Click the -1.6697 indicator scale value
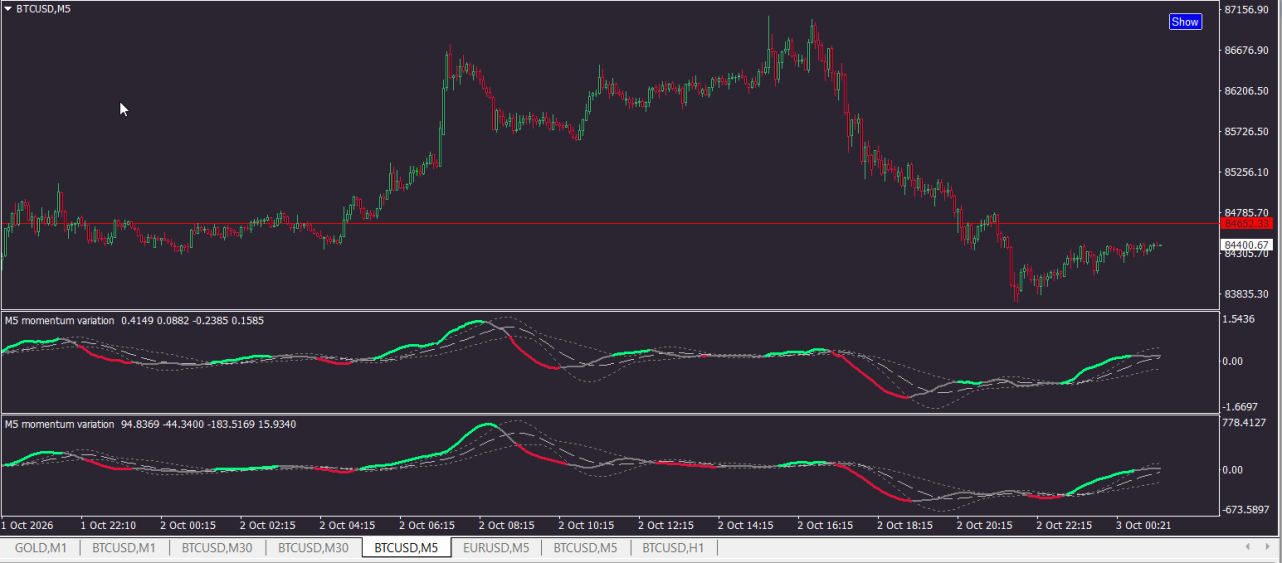This screenshot has height=563, width=1282. [x=1242, y=407]
